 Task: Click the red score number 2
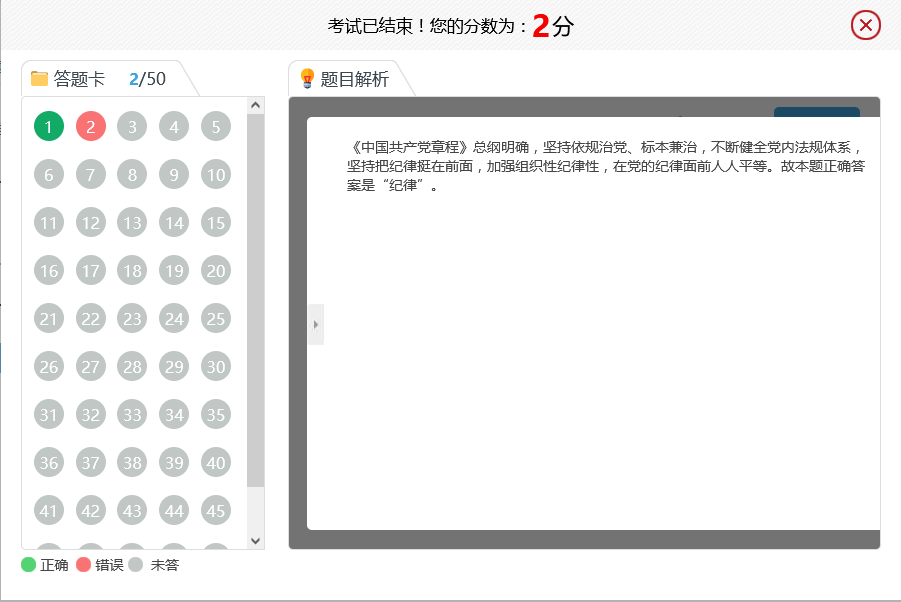541,26
